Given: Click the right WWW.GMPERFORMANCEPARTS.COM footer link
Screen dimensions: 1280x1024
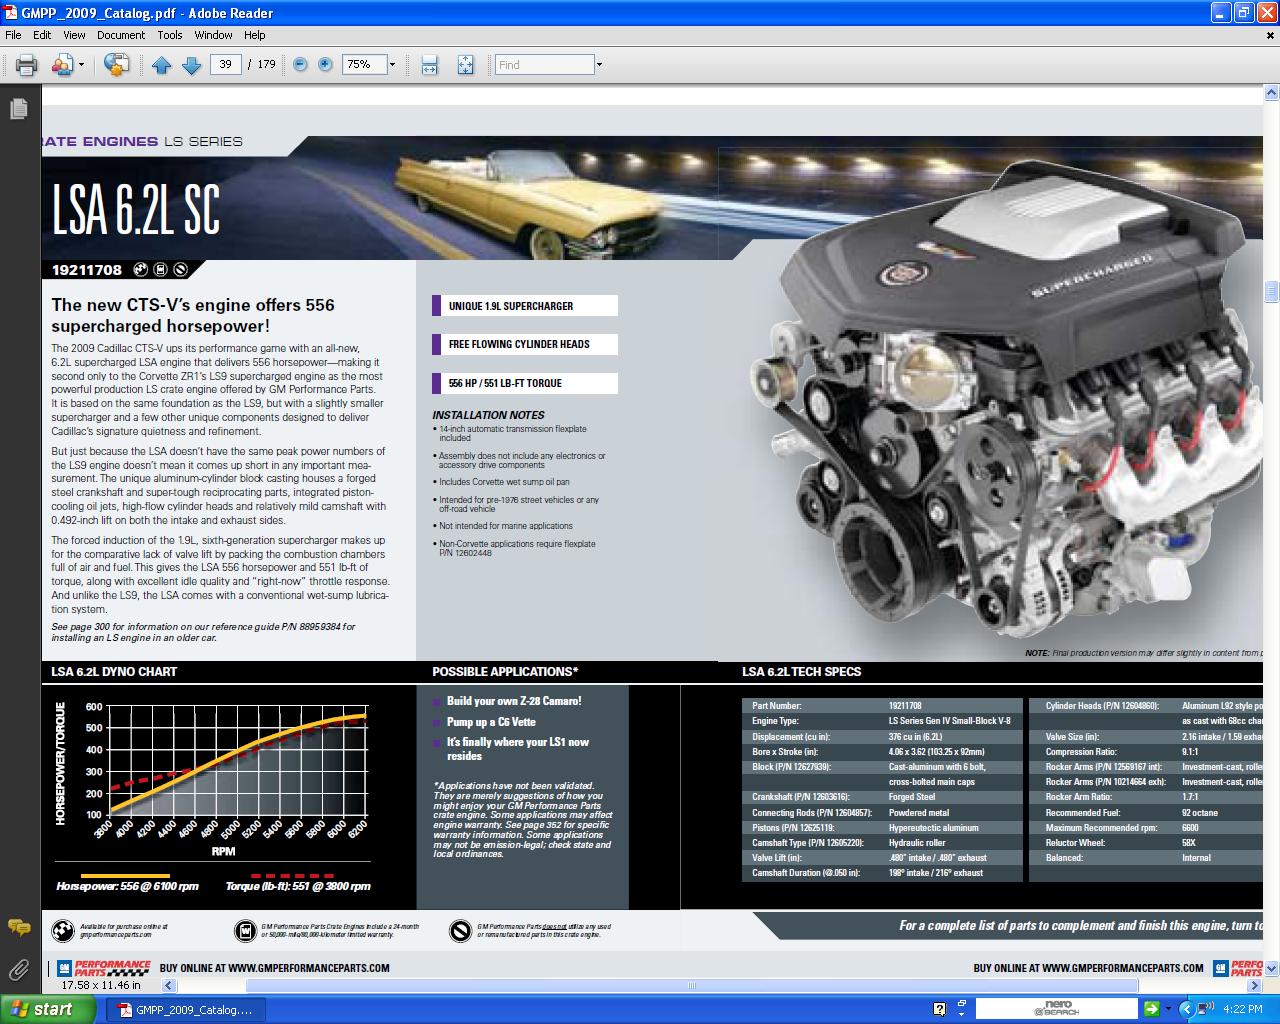Looking at the screenshot, I should pyautogui.click(x=1122, y=968).
